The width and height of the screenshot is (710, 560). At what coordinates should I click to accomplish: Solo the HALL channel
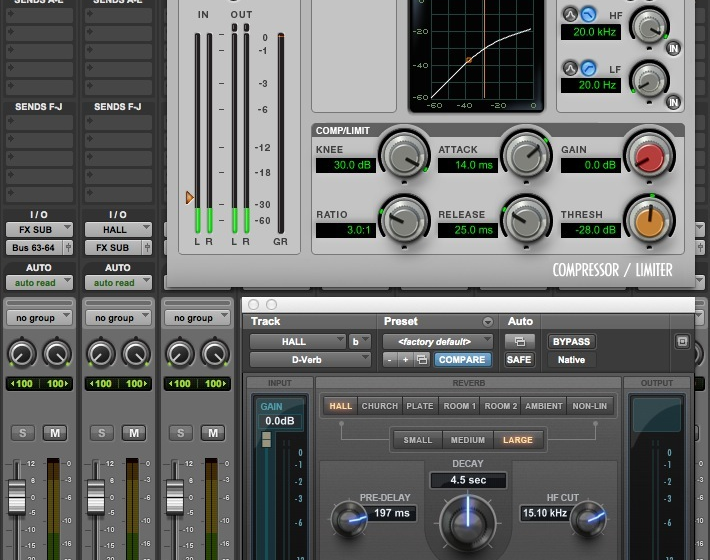(101, 433)
